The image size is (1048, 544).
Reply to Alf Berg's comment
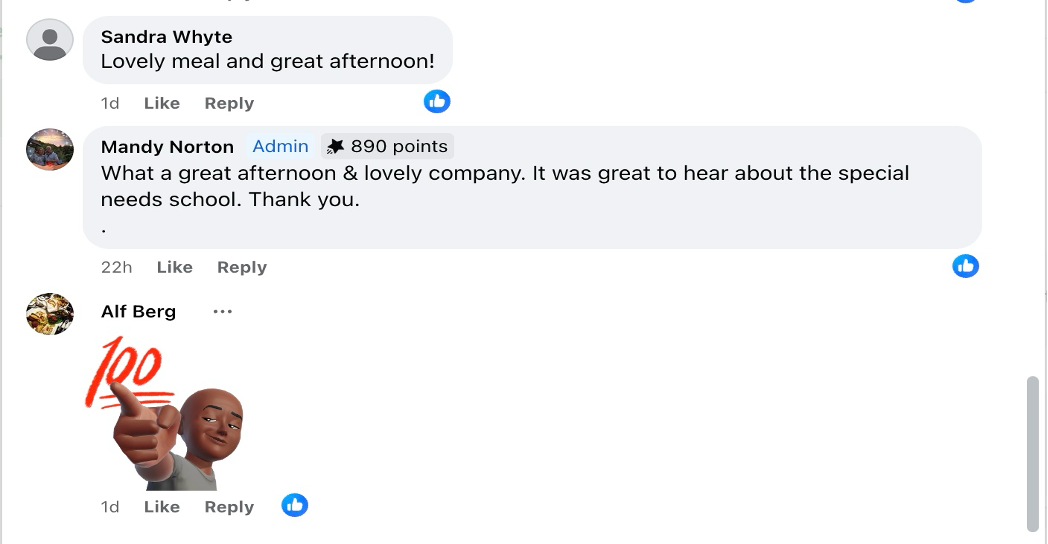229,507
